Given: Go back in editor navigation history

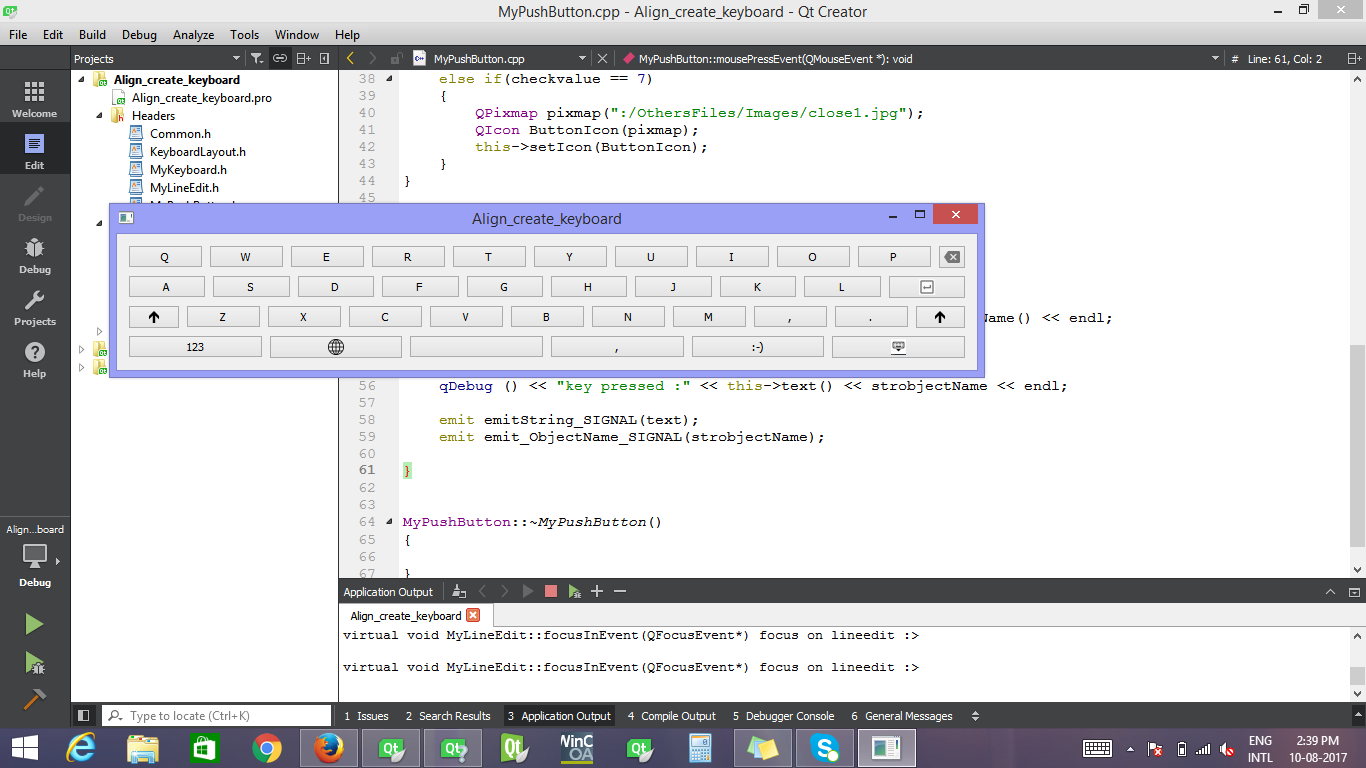Looking at the screenshot, I should pos(349,59).
